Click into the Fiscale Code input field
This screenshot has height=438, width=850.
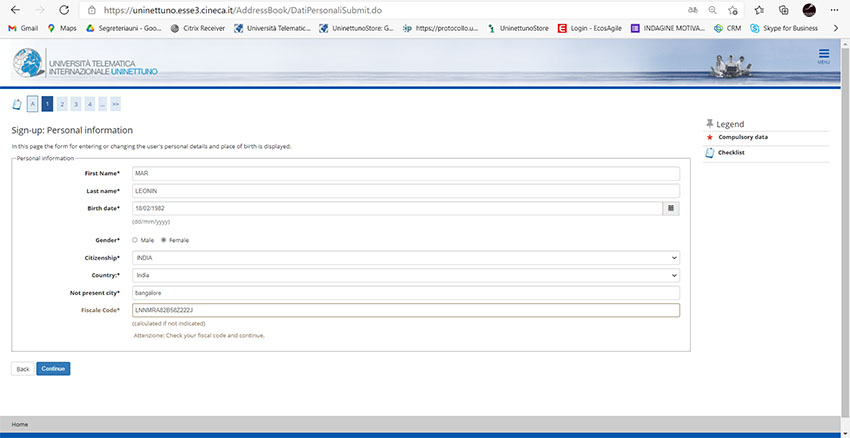point(405,310)
